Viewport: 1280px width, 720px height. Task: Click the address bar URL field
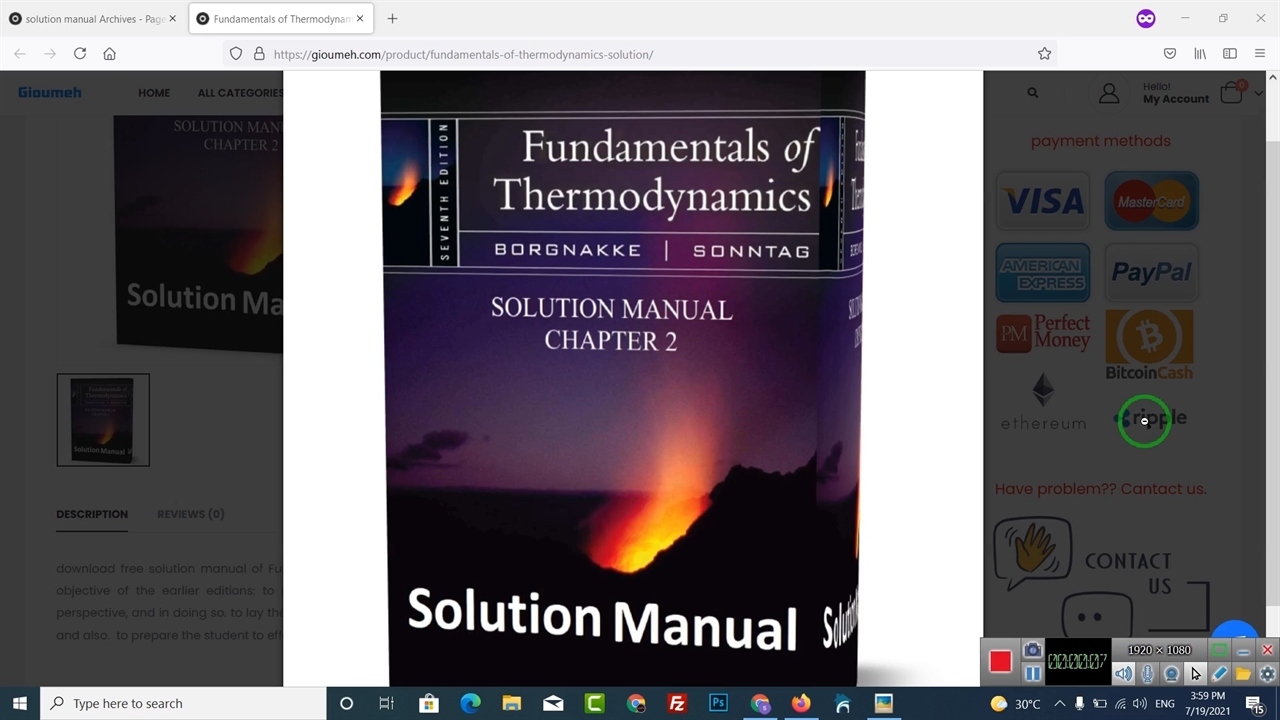click(640, 54)
